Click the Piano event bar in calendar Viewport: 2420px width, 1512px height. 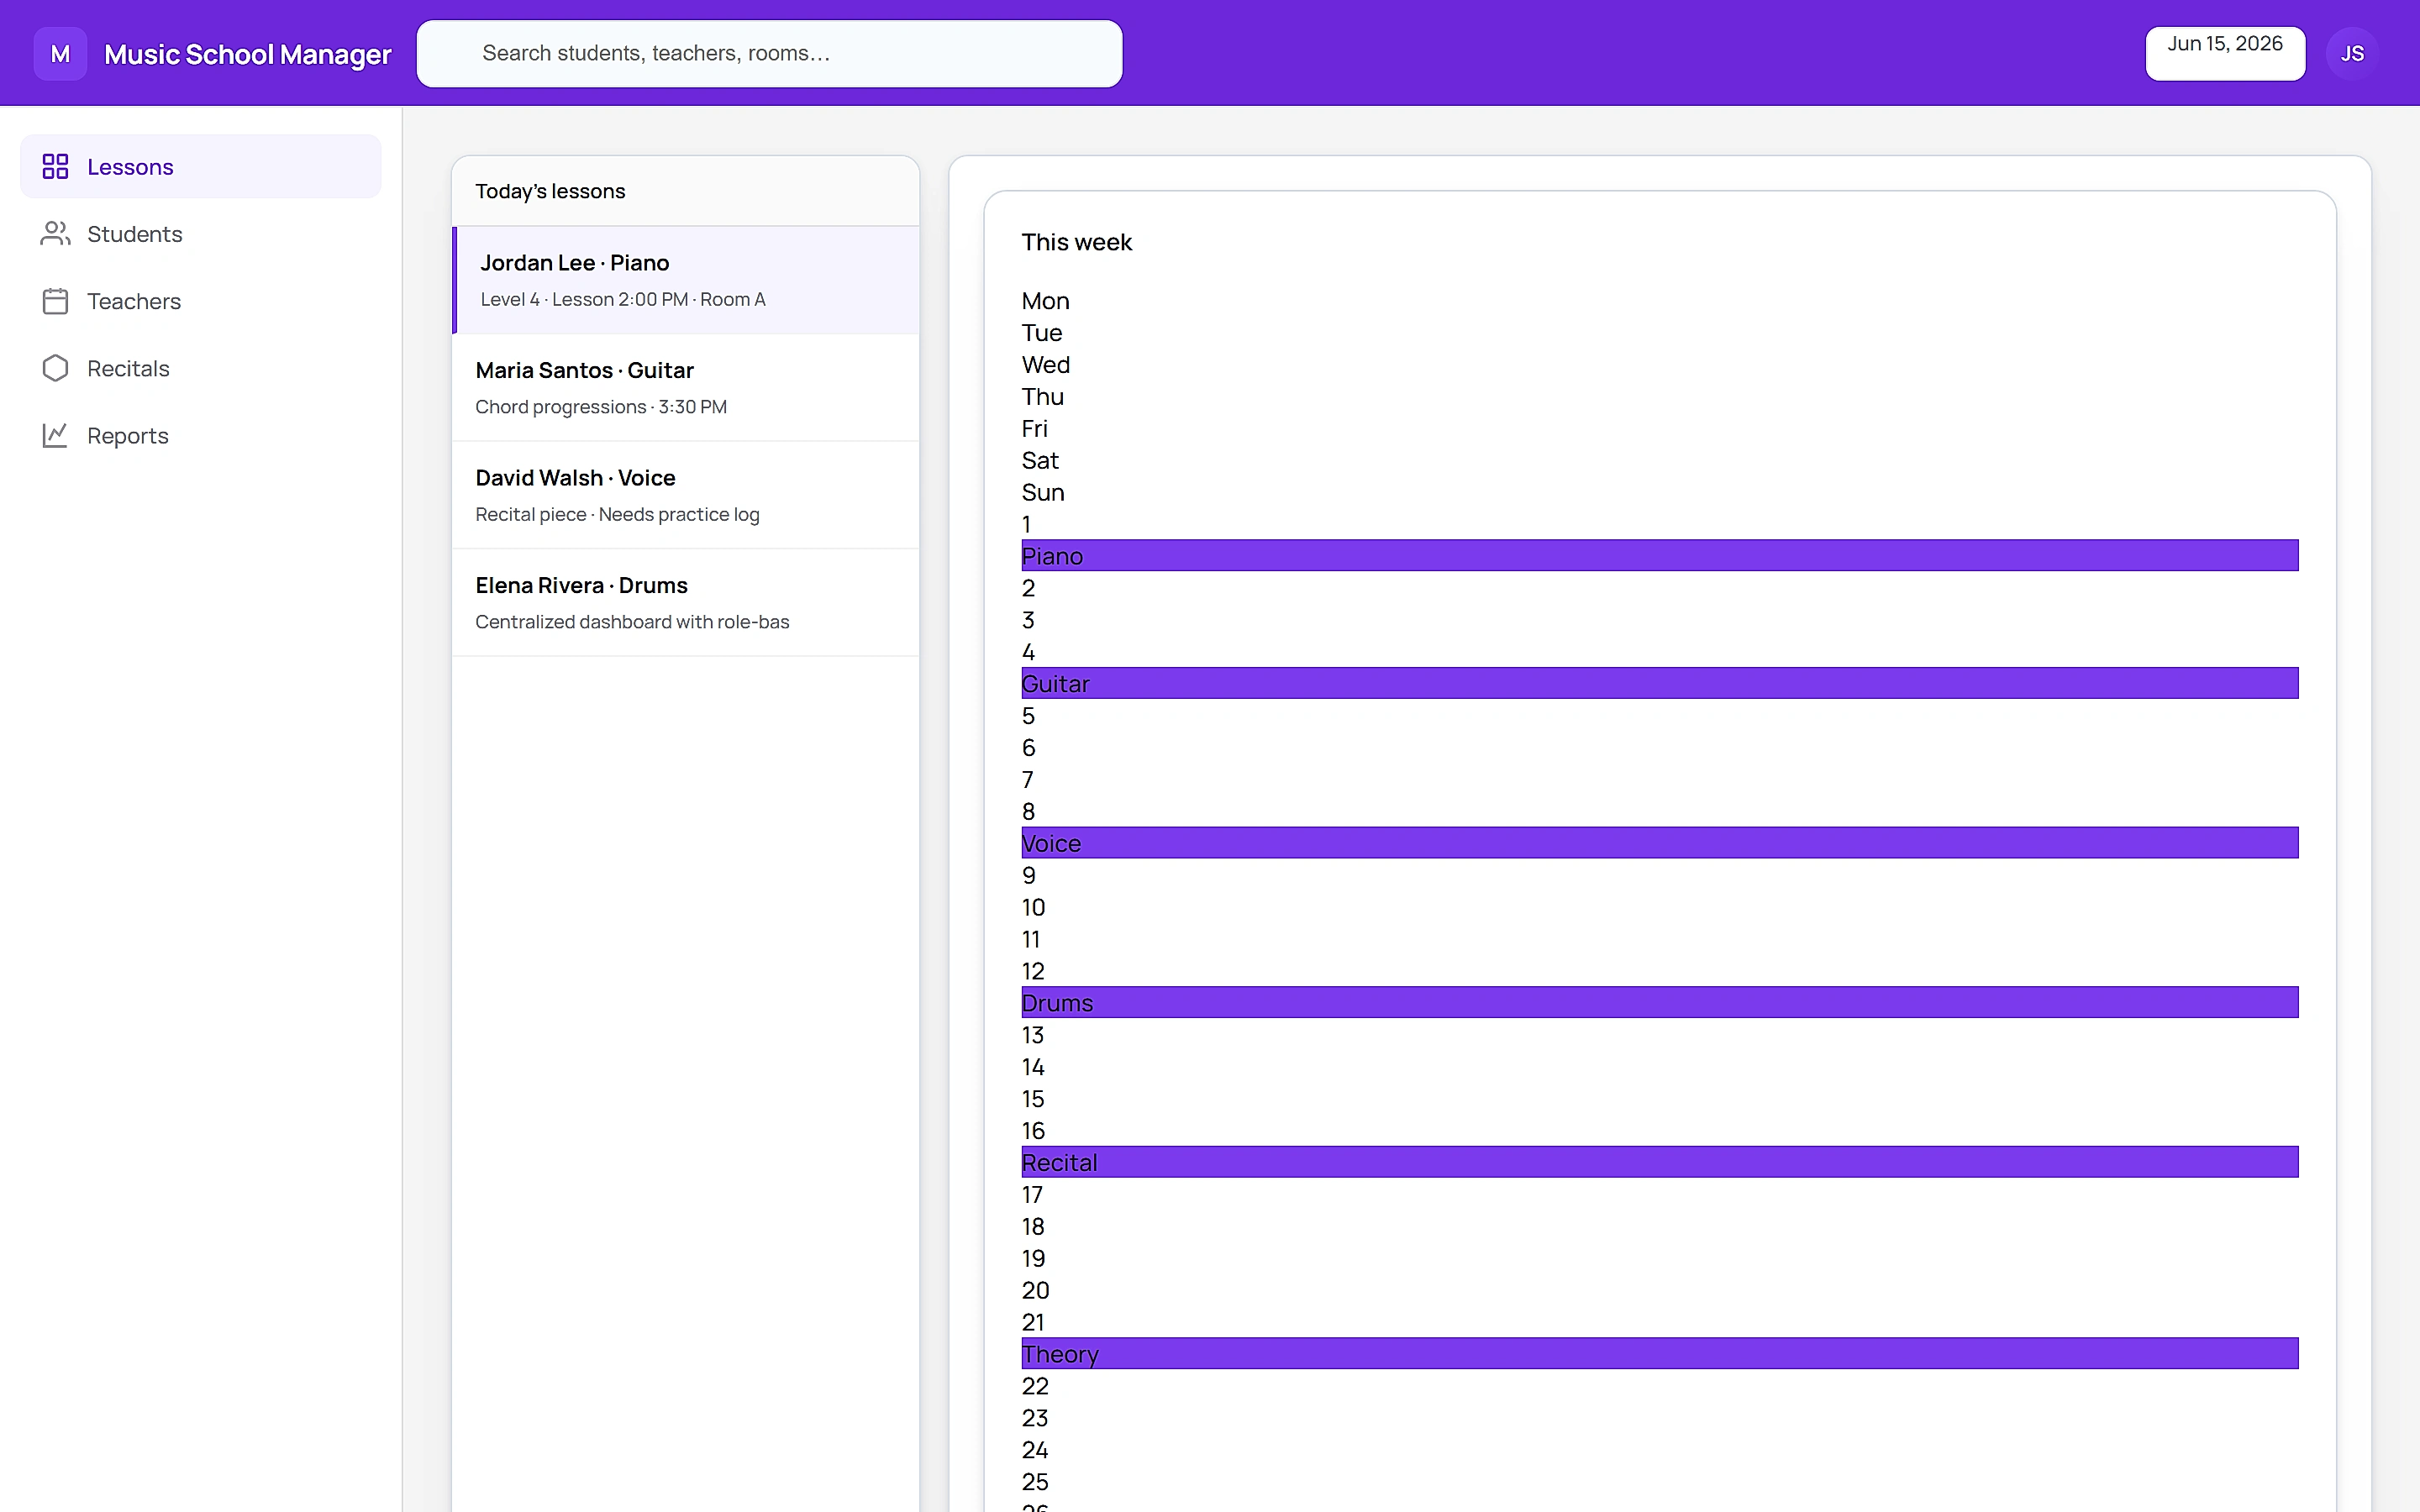point(1660,556)
